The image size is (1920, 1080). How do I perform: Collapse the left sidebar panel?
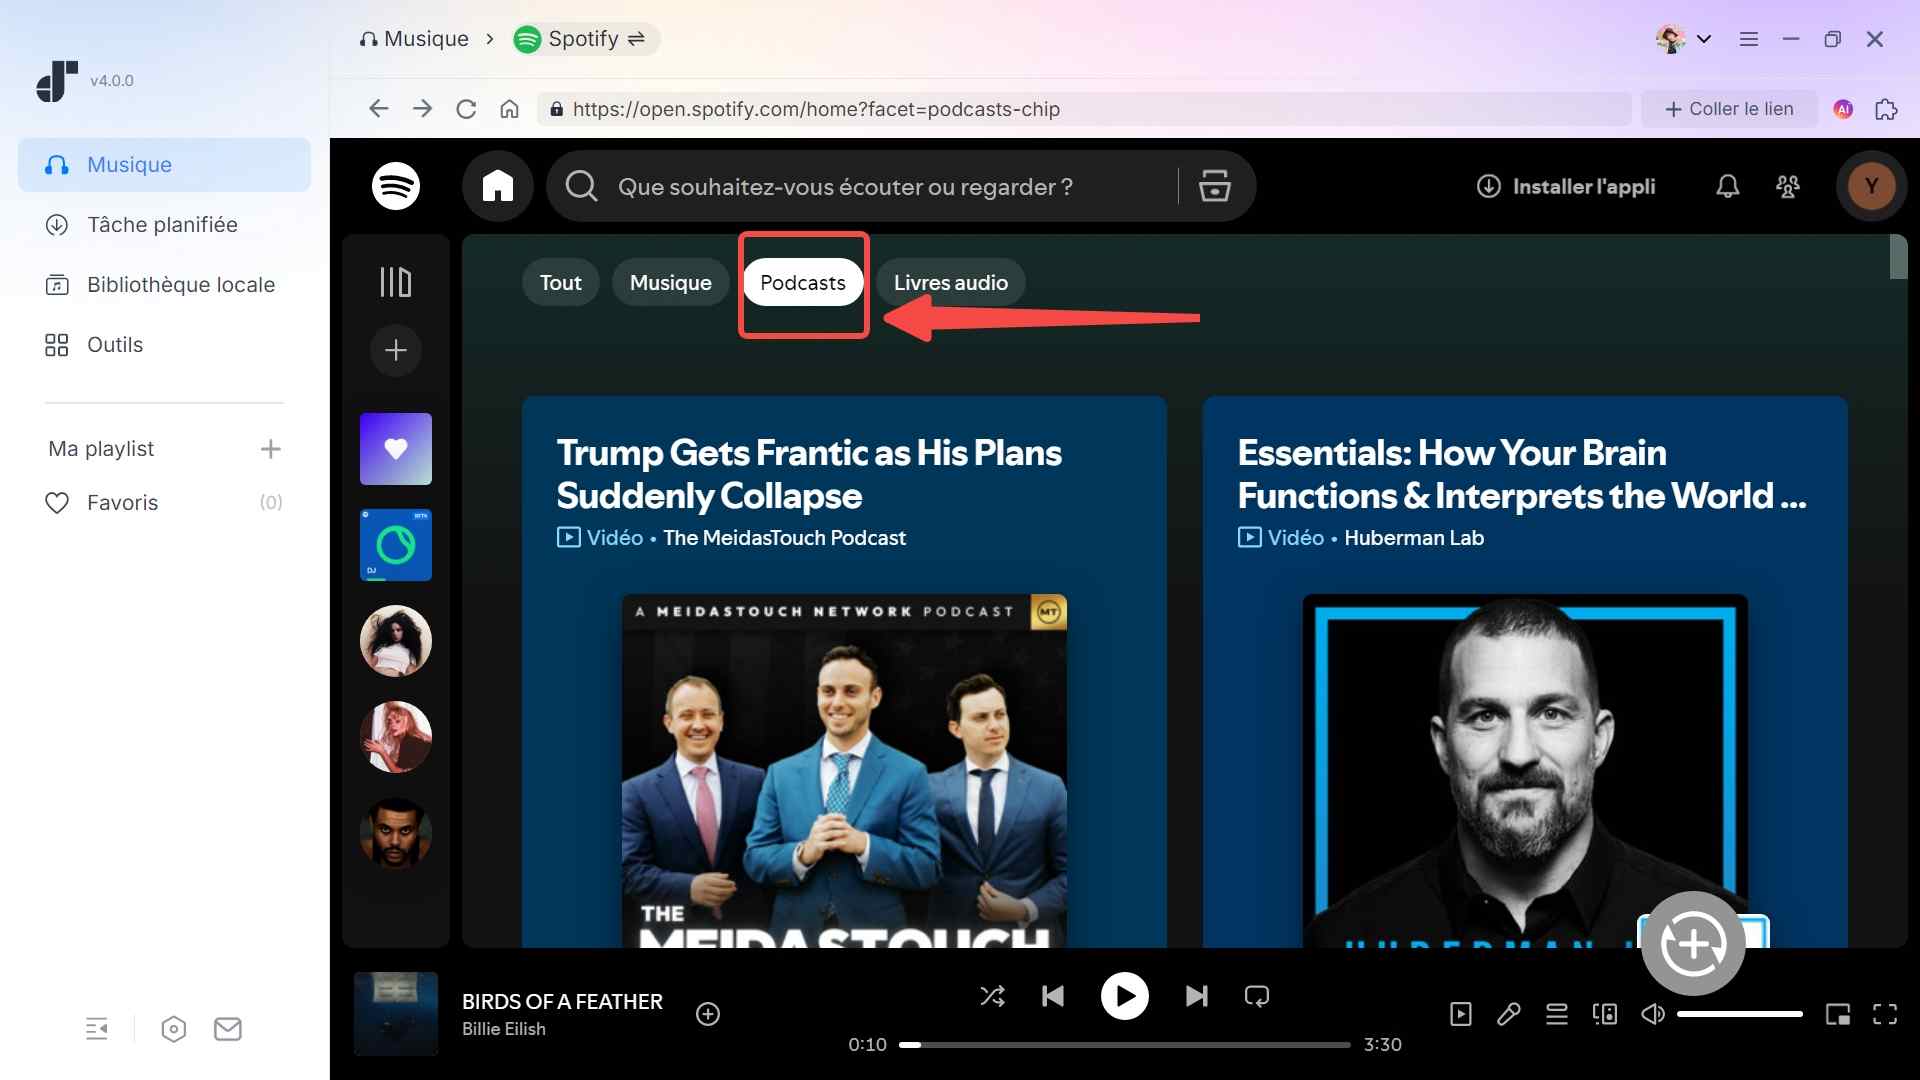[97, 1029]
